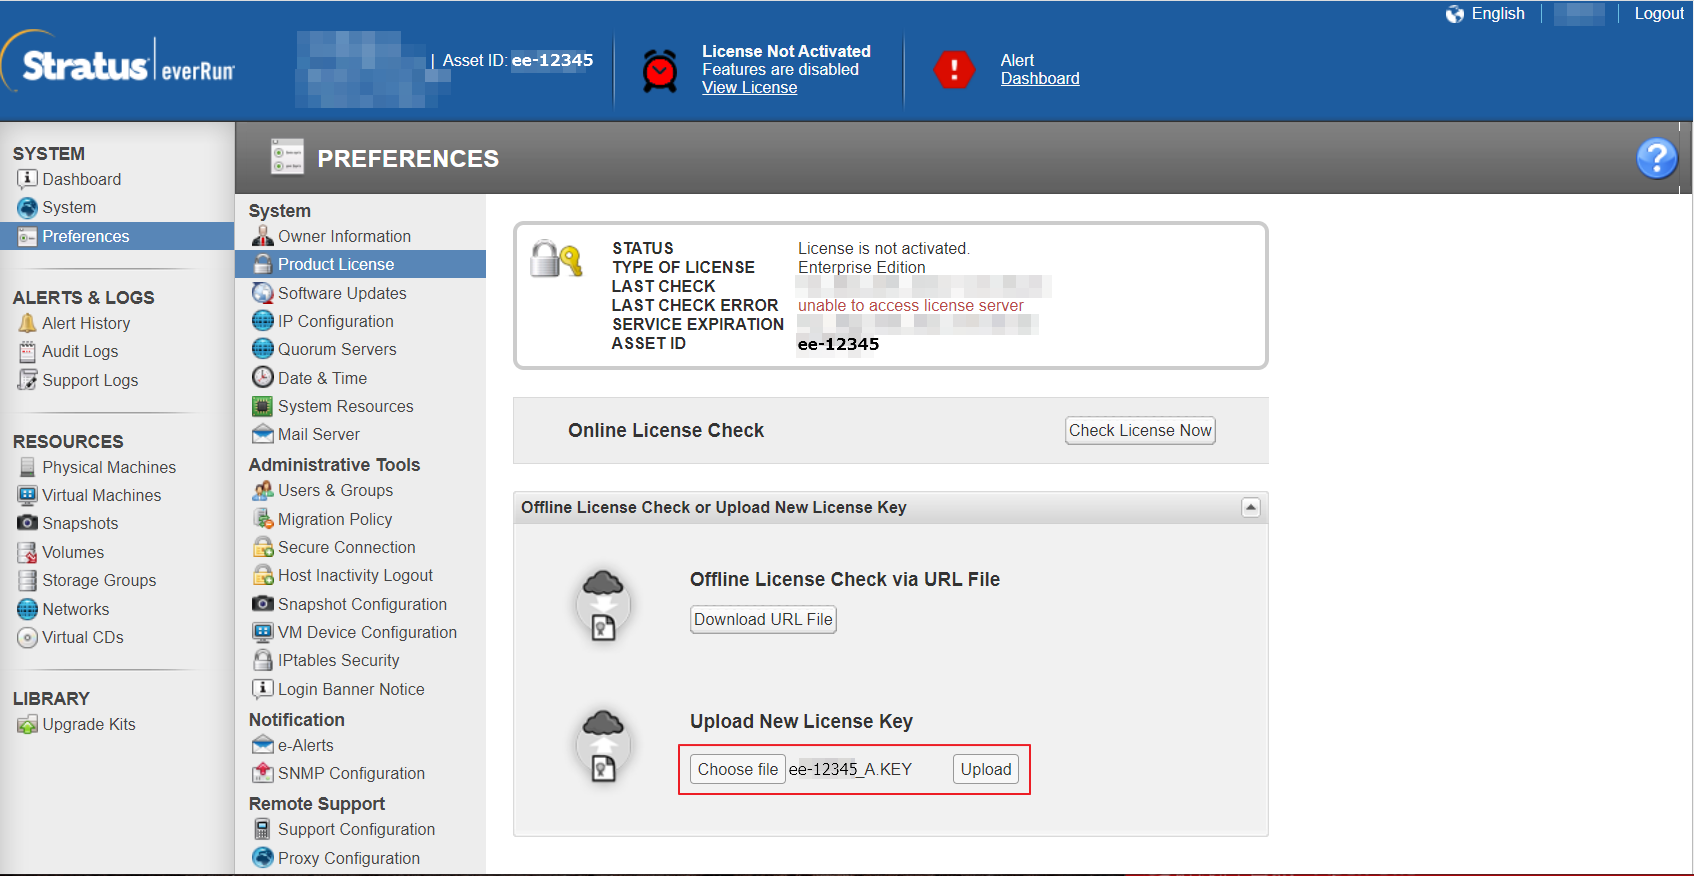Open Product License preferences page
Viewport: 1694px width, 876px height.
360,264
